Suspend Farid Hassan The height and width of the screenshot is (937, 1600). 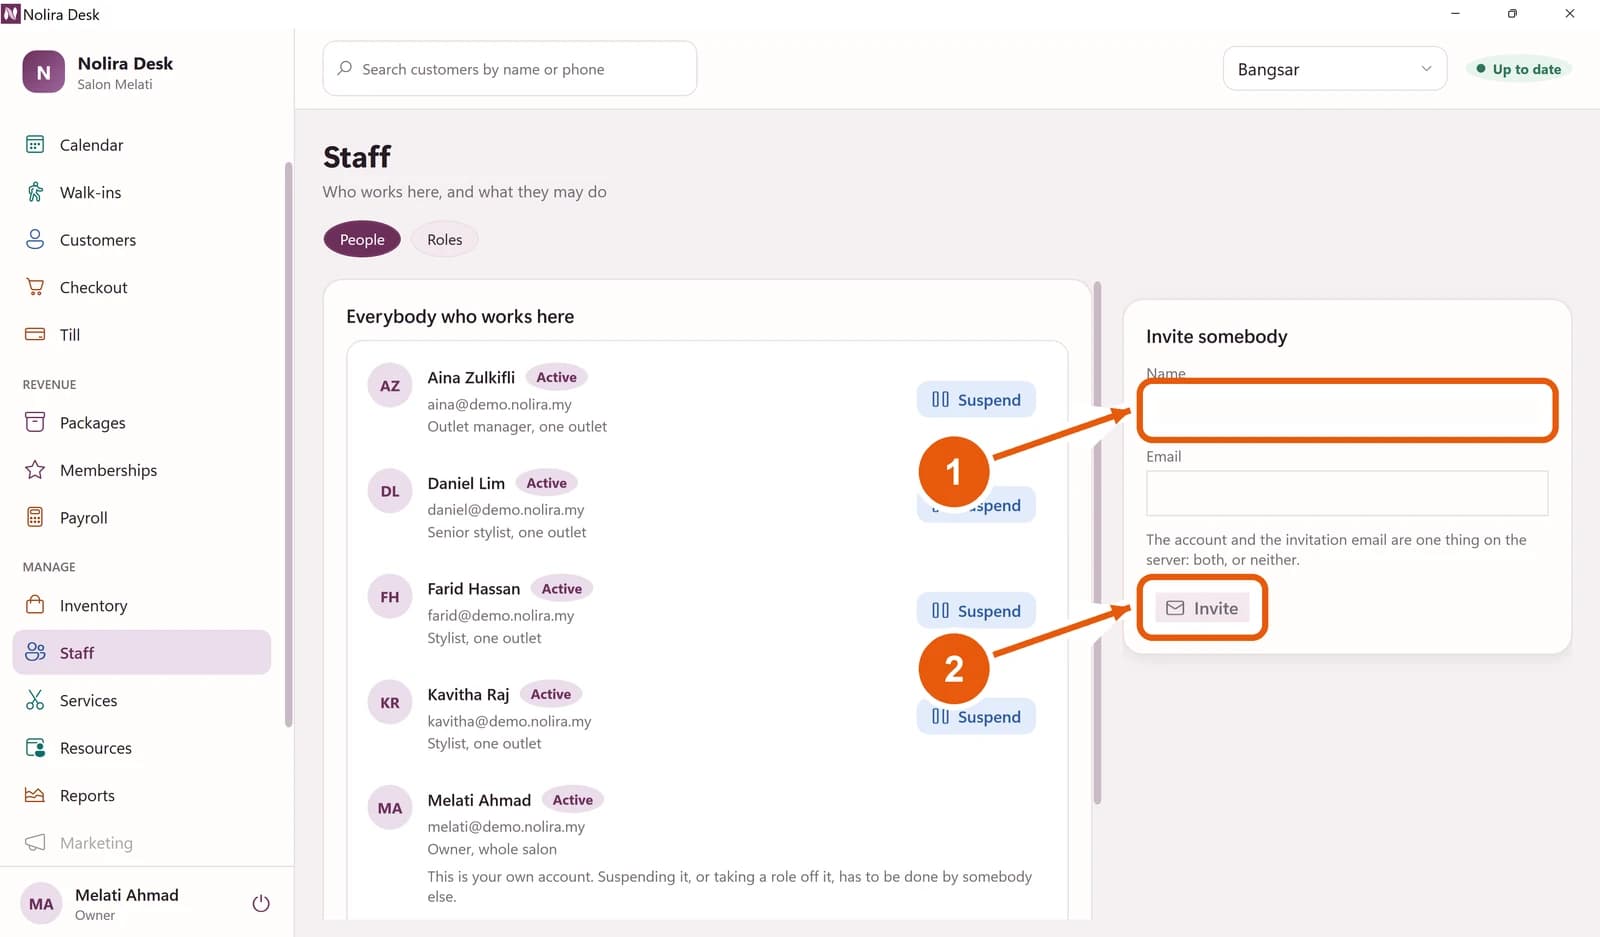coord(976,611)
